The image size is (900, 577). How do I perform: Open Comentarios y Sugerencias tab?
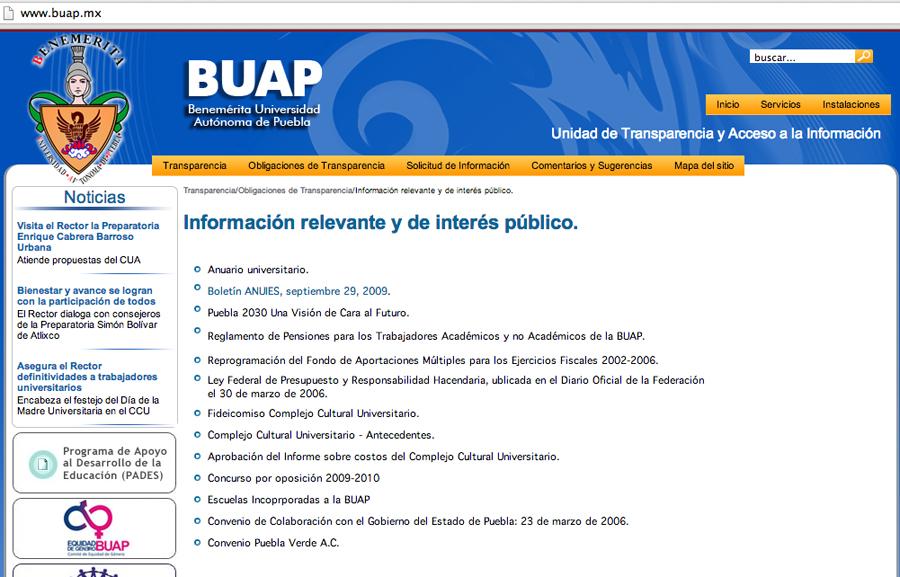[592, 165]
